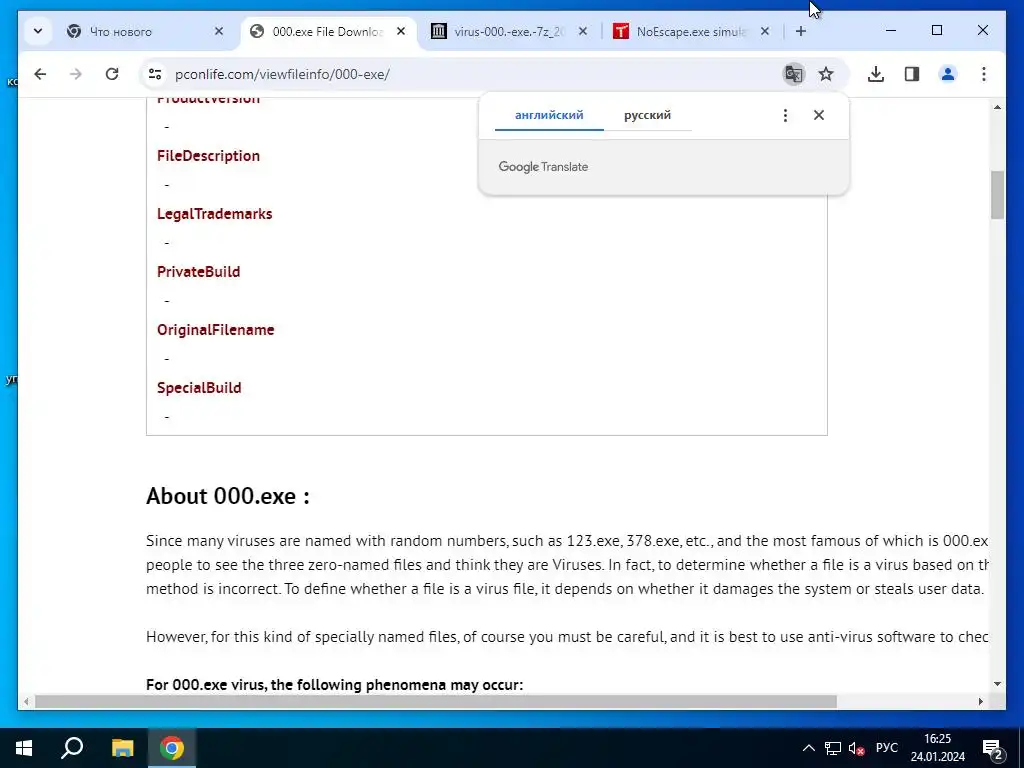This screenshot has height=768, width=1024.
Task: Switch to the virus-000.-exe.-7z tab
Action: (x=509, y=31)
